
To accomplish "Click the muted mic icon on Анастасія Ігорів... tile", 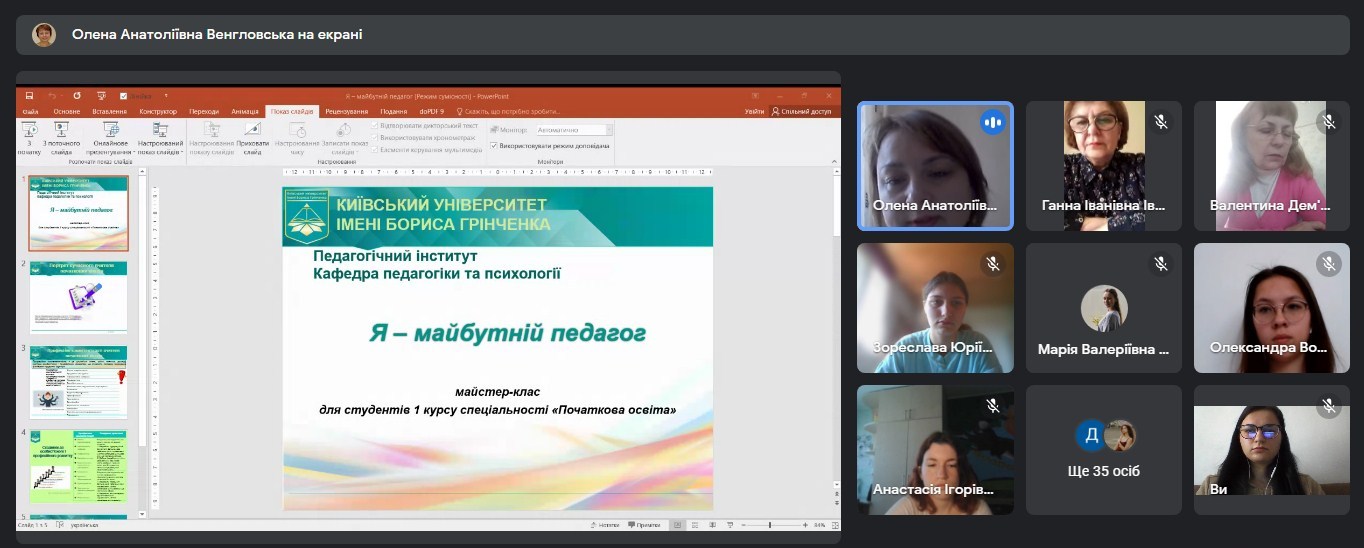I will [993, 406].
